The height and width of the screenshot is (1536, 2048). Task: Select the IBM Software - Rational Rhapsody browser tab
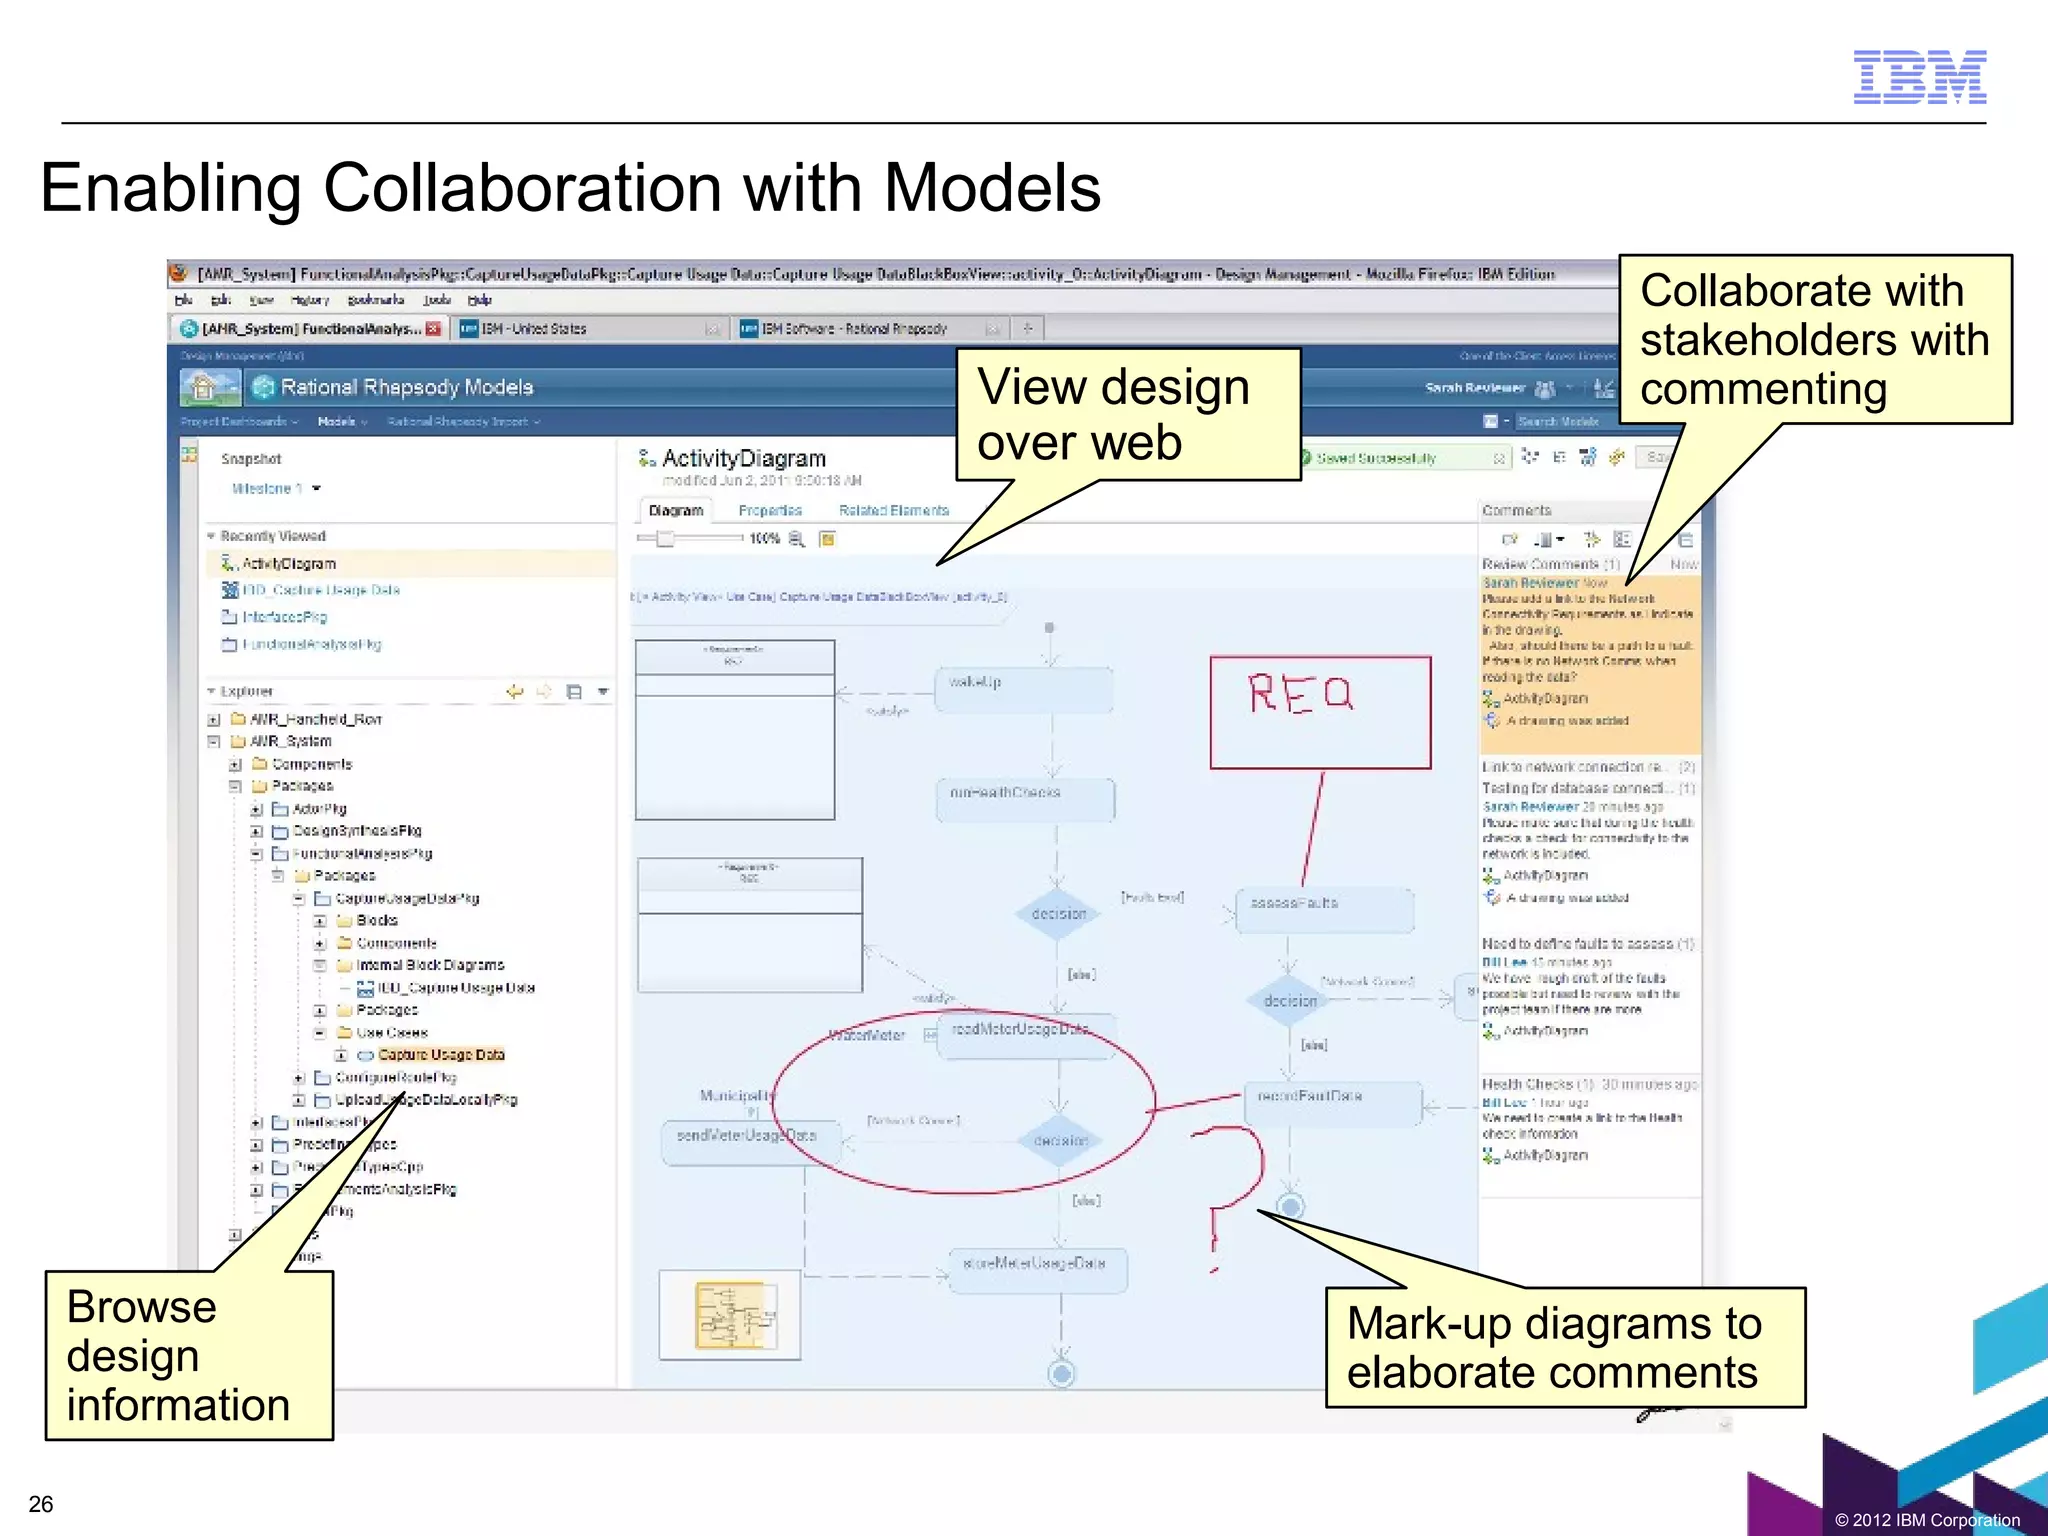point(870,328)
